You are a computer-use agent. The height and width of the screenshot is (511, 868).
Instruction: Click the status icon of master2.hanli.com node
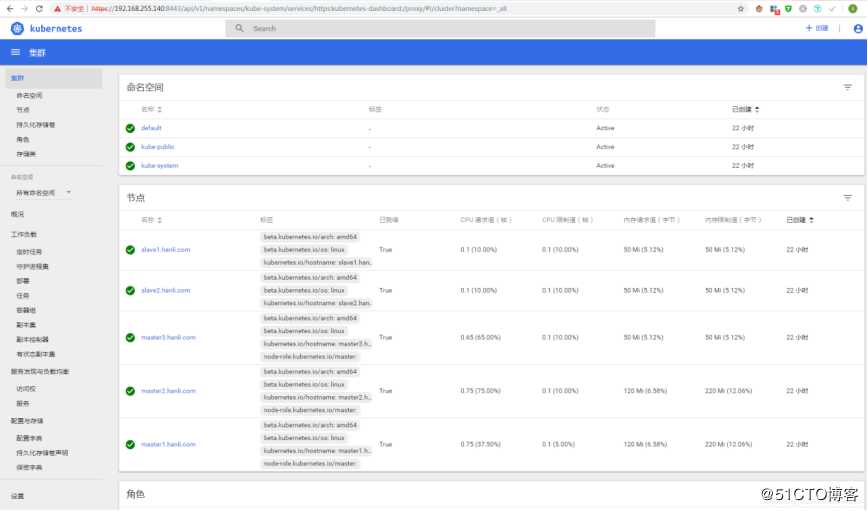(130, 391)
